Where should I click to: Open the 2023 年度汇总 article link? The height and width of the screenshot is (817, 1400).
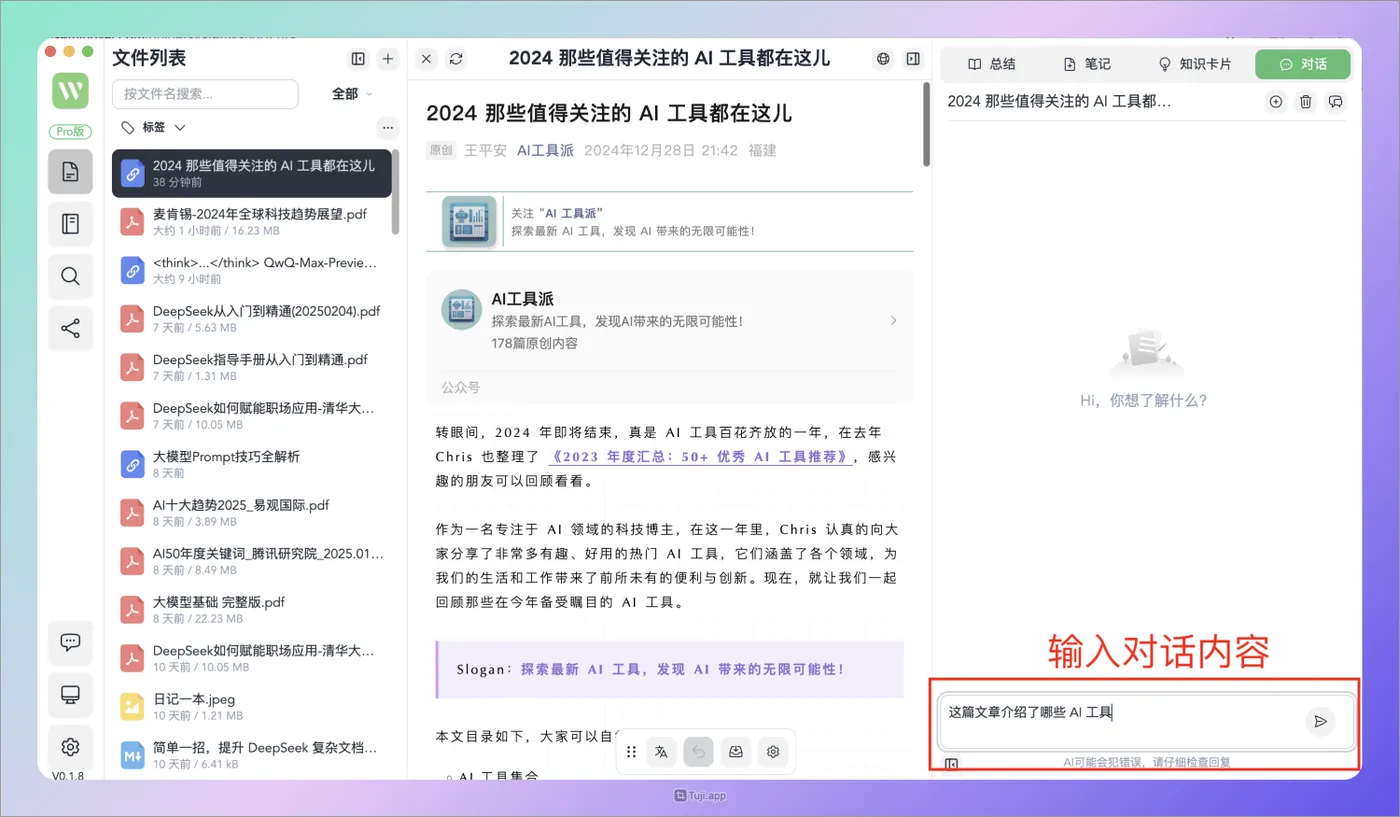(702, 456)
